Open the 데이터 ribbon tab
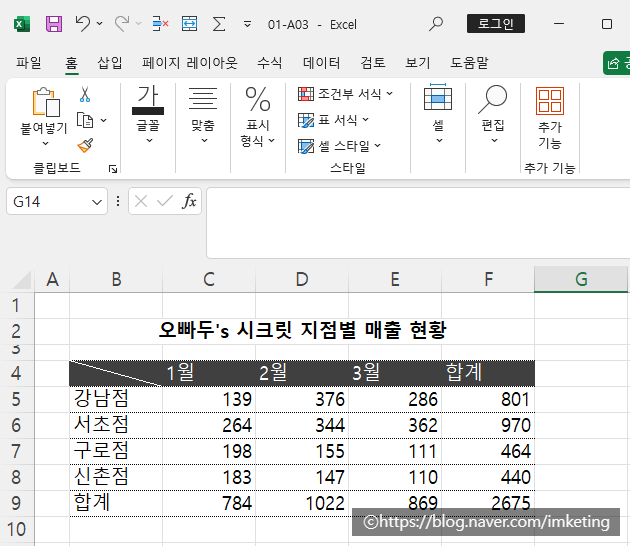630x546 pixels. 321,63
